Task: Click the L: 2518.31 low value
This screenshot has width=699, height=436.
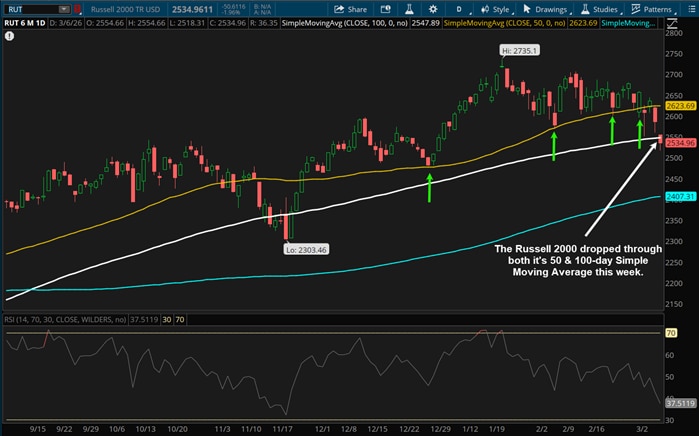Action: click(x=187, y=23)
